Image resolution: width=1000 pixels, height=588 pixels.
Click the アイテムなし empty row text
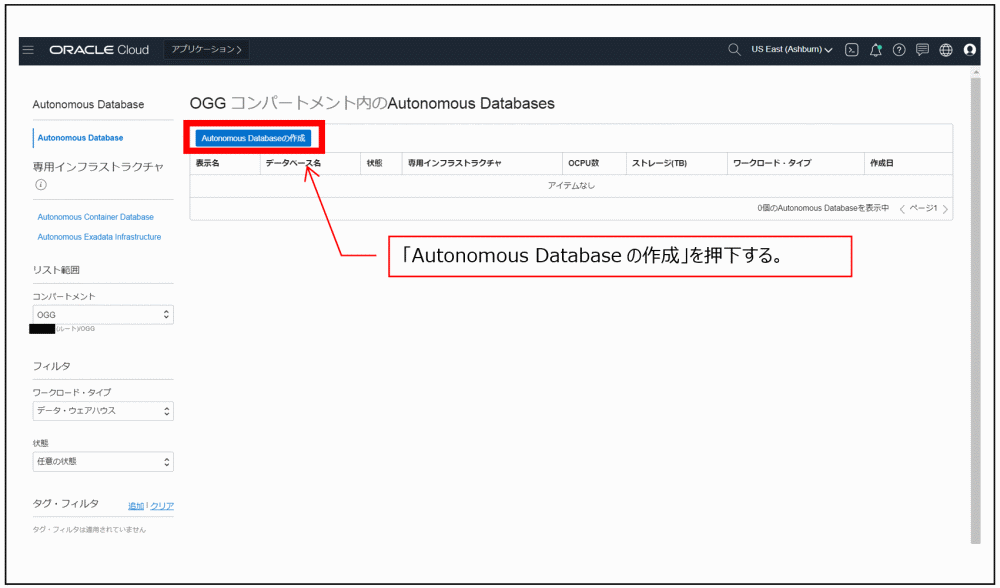tap(571, 186)
